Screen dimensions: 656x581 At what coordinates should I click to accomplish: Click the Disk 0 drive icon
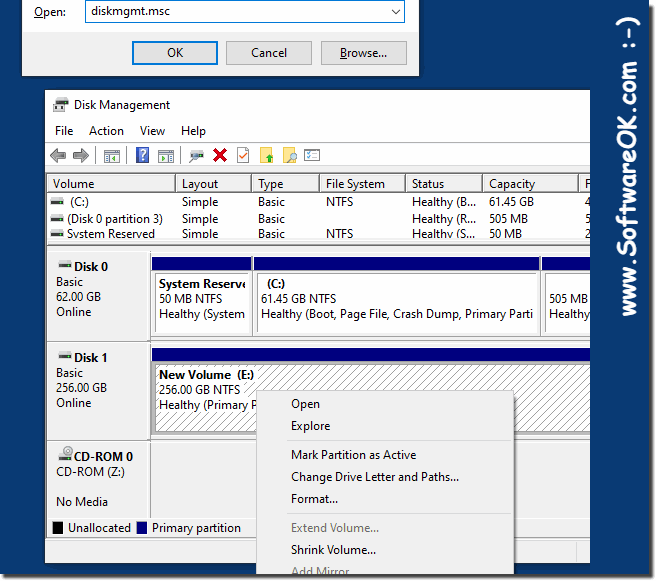click(64, 265)
